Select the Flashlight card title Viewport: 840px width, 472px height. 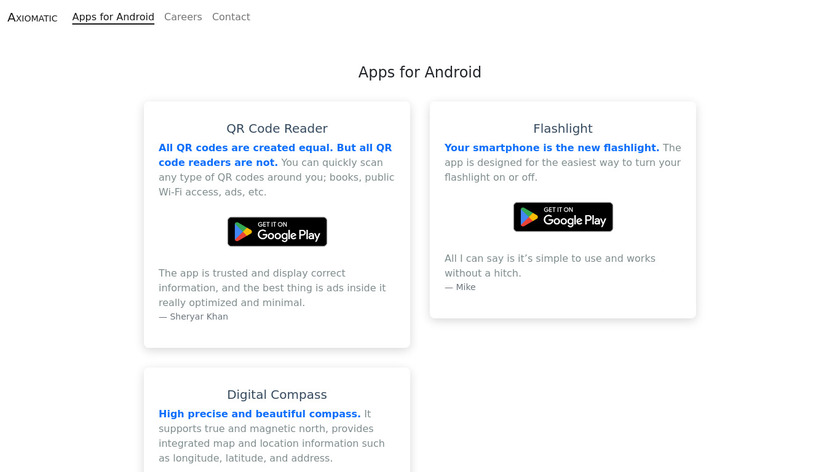(x=563, y=129)
